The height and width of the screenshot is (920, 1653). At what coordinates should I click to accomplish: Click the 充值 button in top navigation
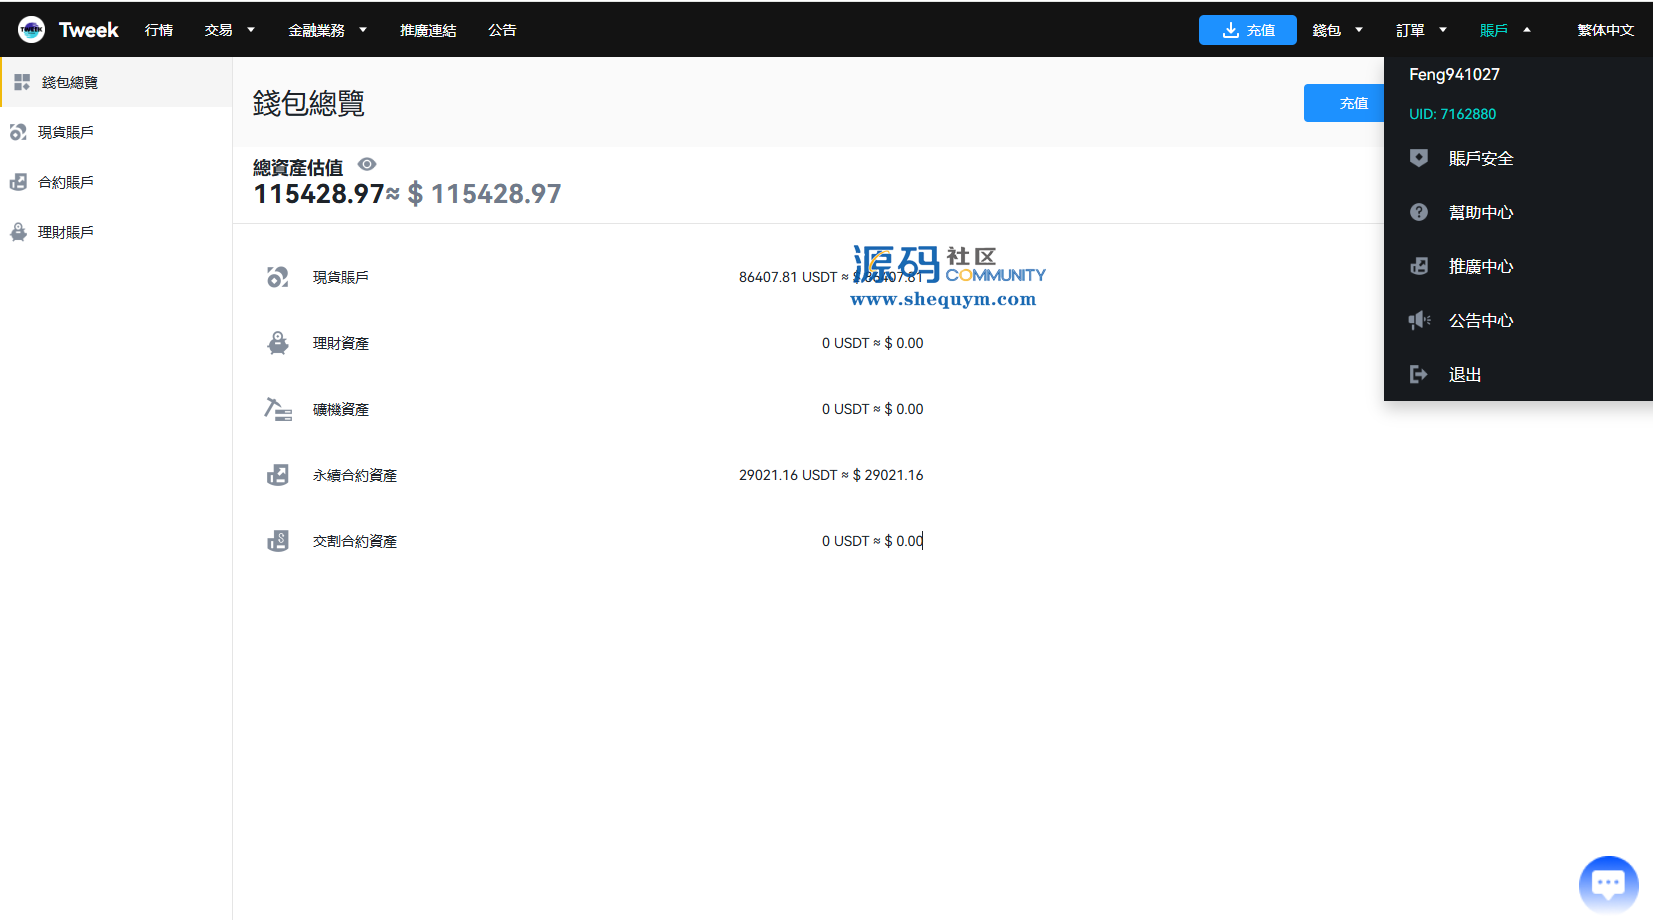[1247, 30]
